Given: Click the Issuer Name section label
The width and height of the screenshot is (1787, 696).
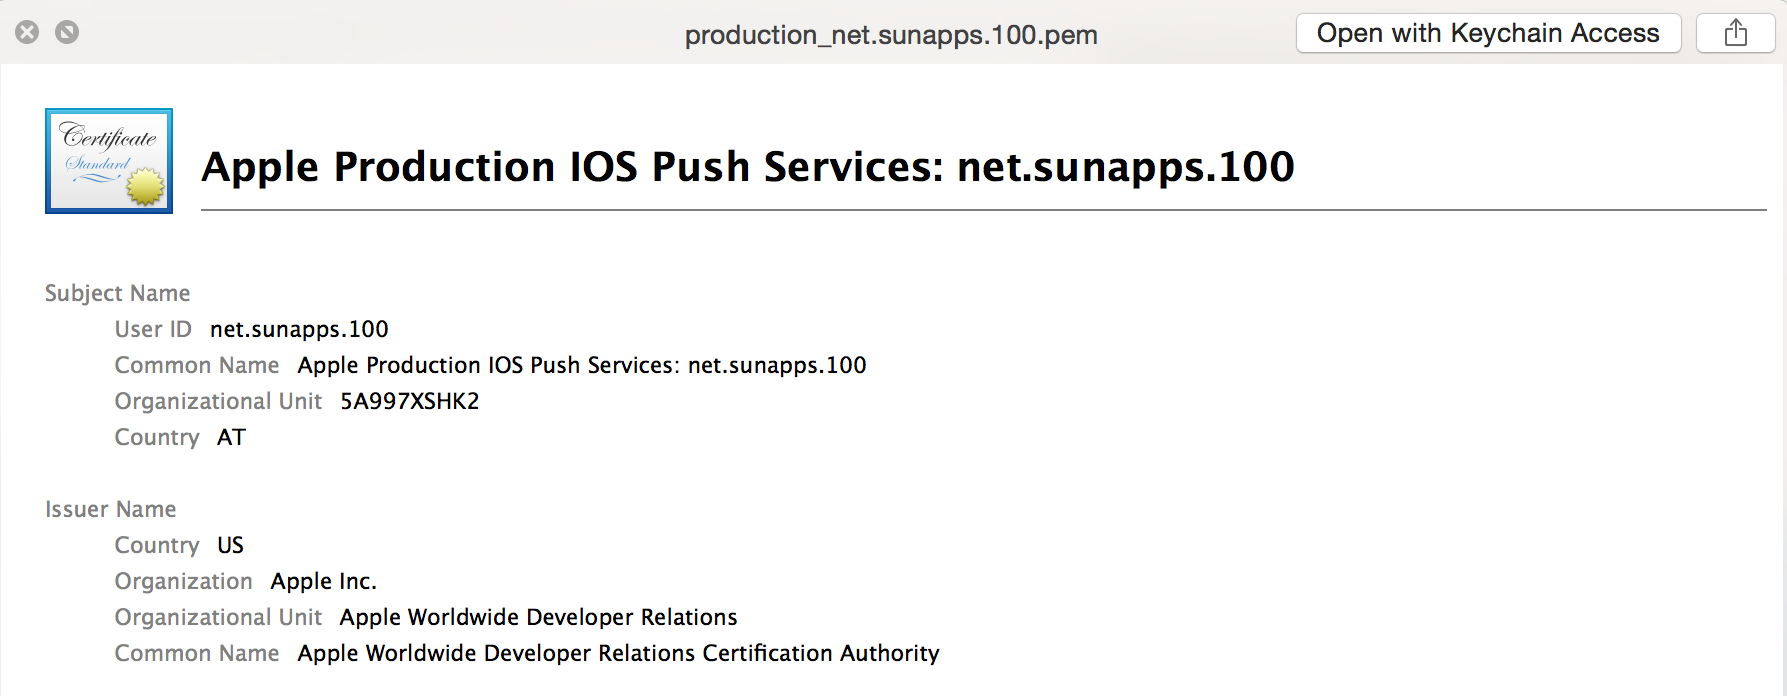Looking at the screenshot, I should coord(110,509).
